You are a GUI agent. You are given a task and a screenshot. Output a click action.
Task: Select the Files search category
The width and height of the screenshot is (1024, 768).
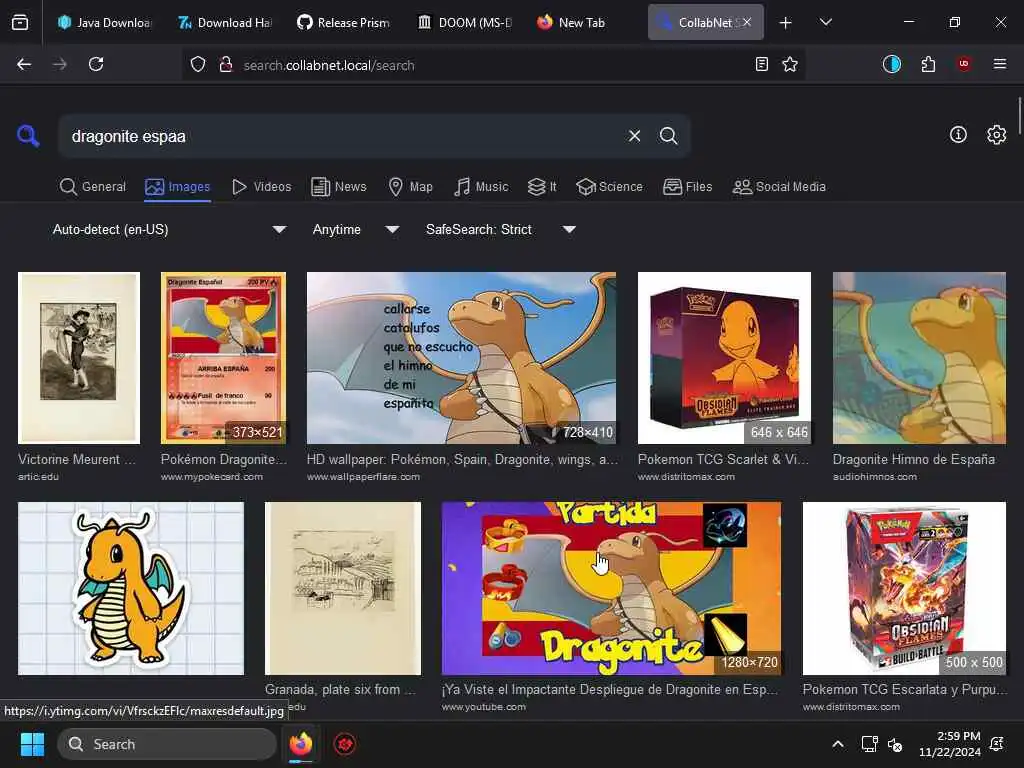click(x=687, y=187)
